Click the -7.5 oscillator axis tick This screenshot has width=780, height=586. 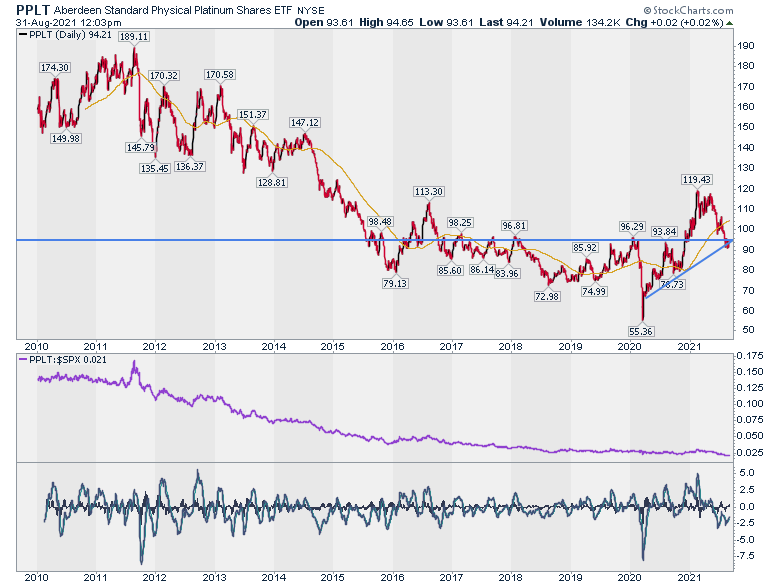coord(746,556)
